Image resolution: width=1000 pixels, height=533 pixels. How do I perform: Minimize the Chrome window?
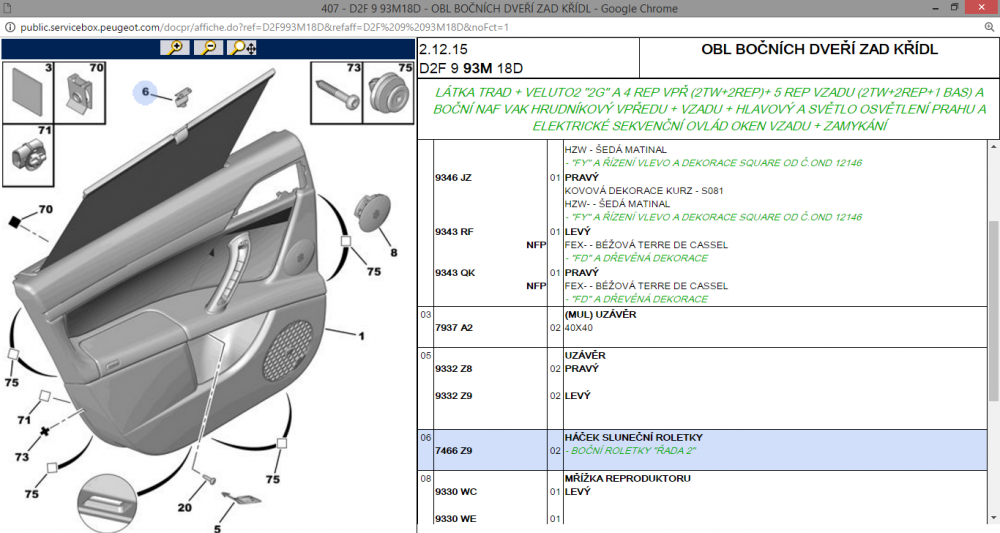pyautogui.click(x=936, y=8)
